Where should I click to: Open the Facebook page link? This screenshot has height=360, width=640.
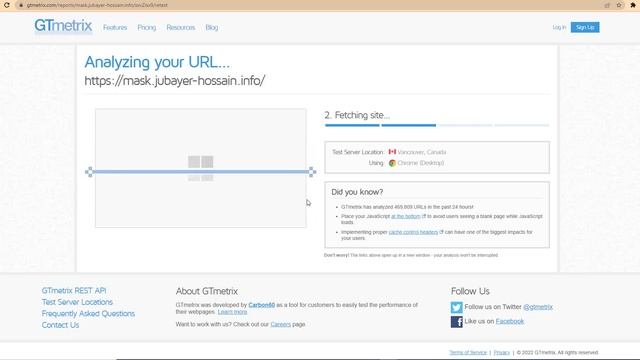click(510, 321)
